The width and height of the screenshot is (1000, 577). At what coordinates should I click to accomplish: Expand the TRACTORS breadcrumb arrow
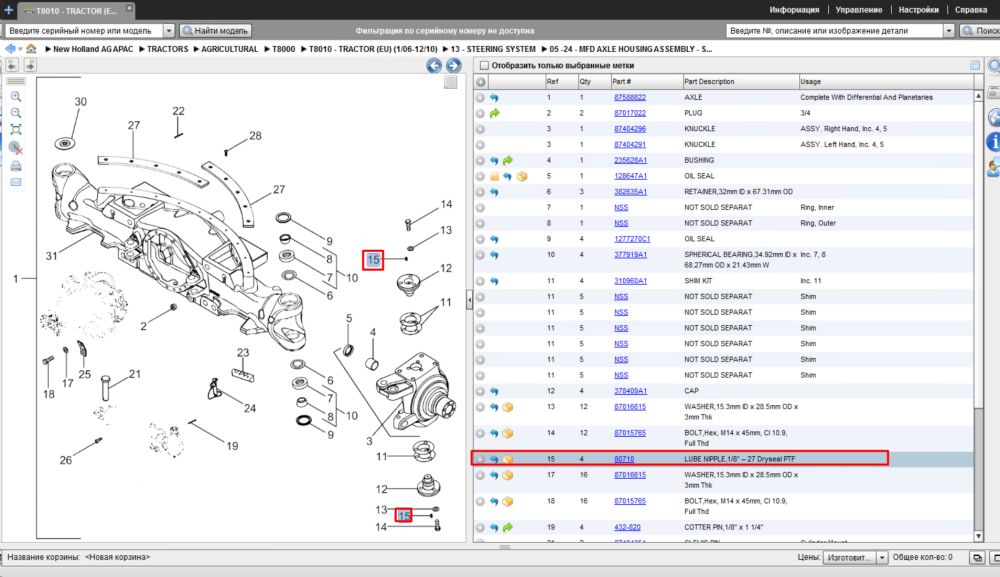point(141,49)
